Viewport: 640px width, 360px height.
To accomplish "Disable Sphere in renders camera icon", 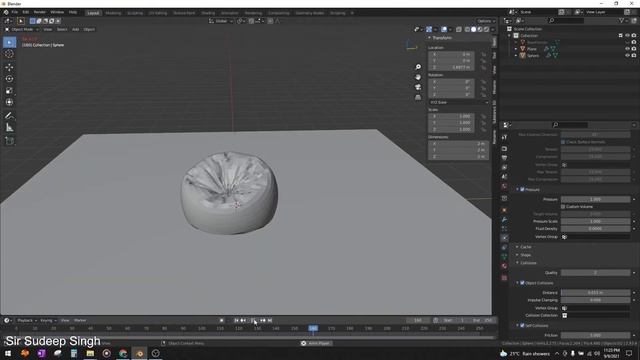I will (634, 56).
